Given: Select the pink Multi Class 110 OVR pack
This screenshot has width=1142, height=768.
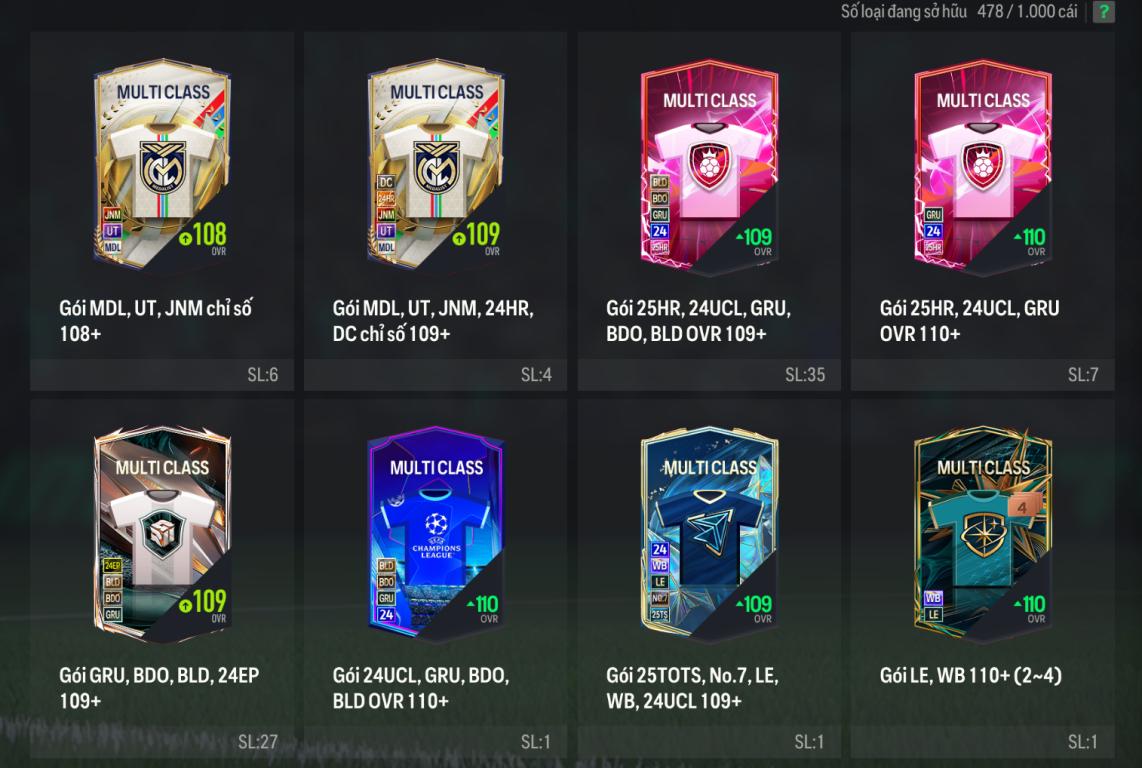Looking at the screenshot, I should coord(982,168).
